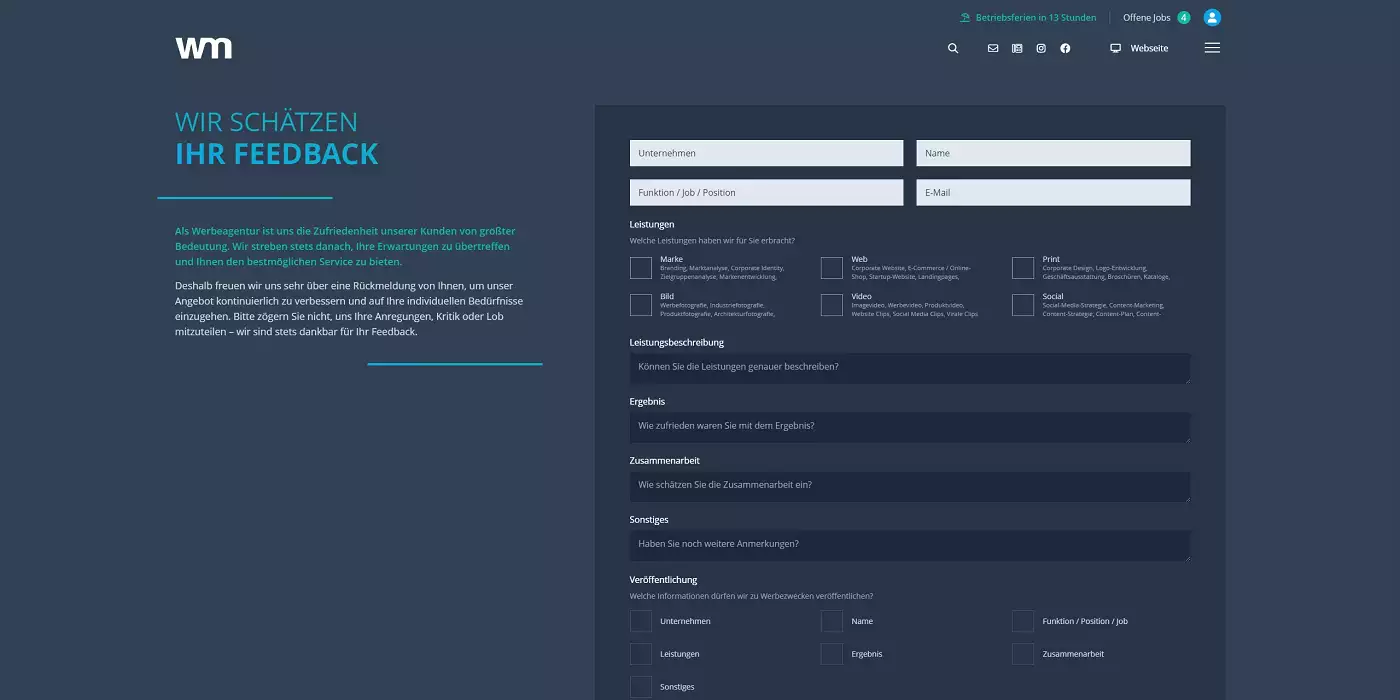Open the Offene Jobs link
The image size is (1400, 700).
pos(1146,17)
